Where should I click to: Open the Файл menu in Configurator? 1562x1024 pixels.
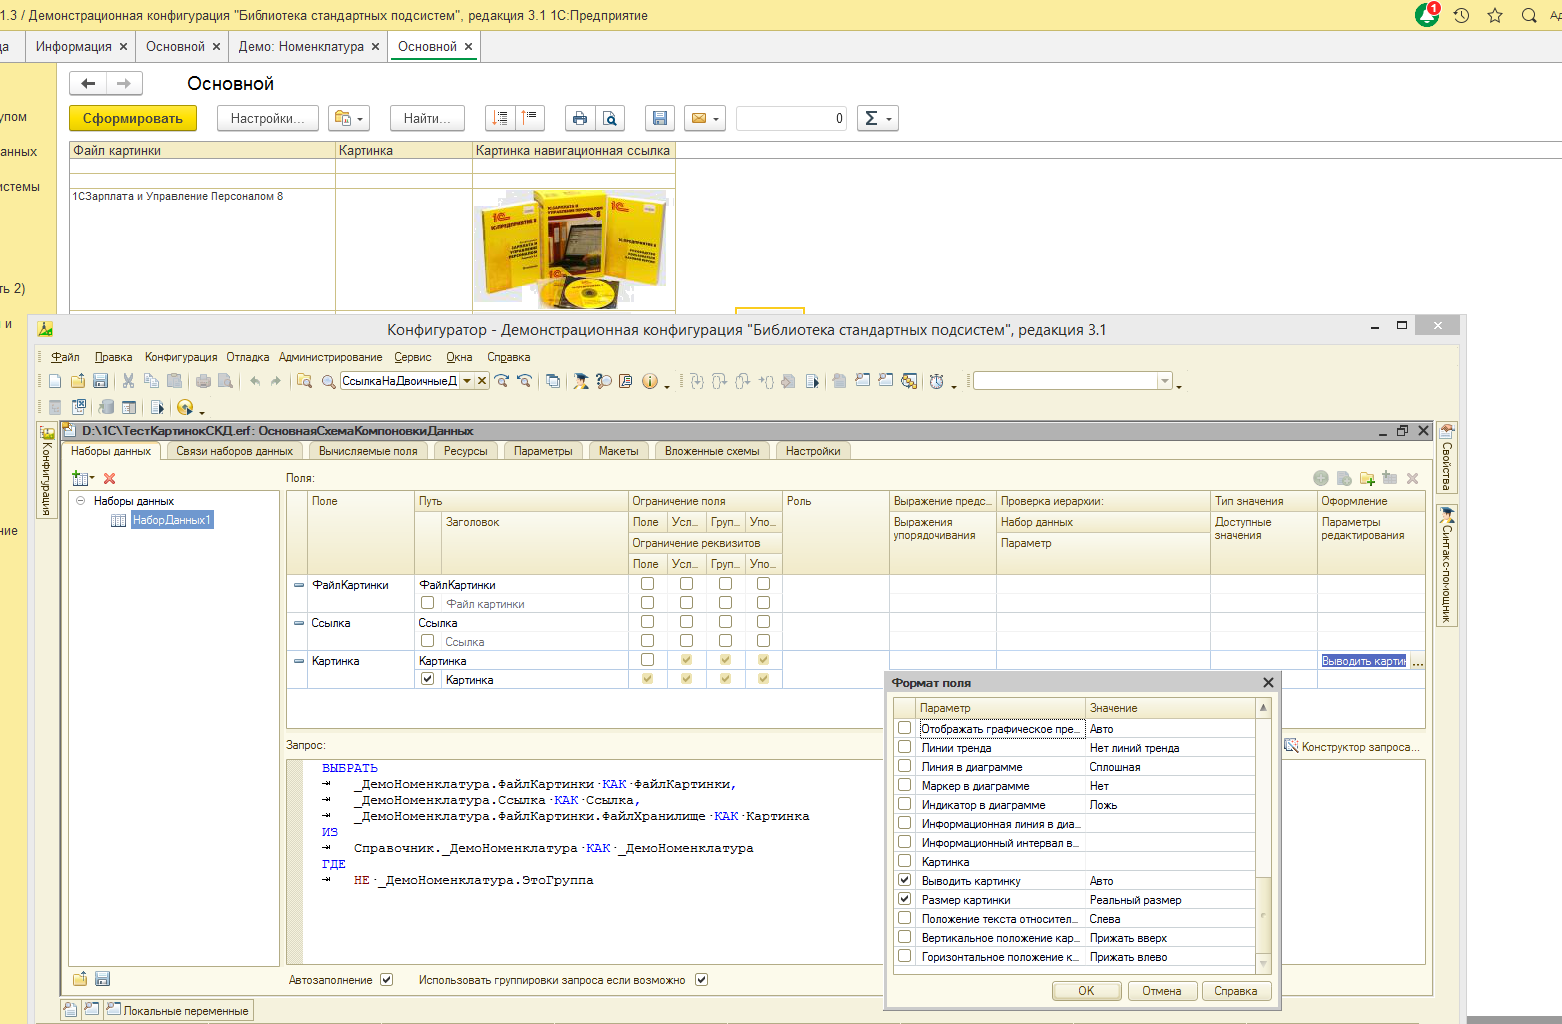tap(66, 357)
